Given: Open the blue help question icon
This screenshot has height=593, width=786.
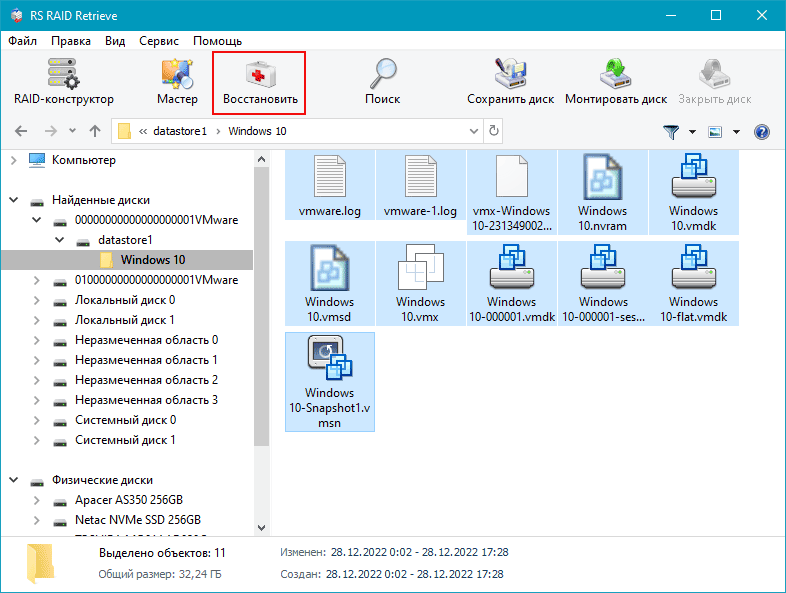Looking at the screenshot, I should [x=761, y=132].
